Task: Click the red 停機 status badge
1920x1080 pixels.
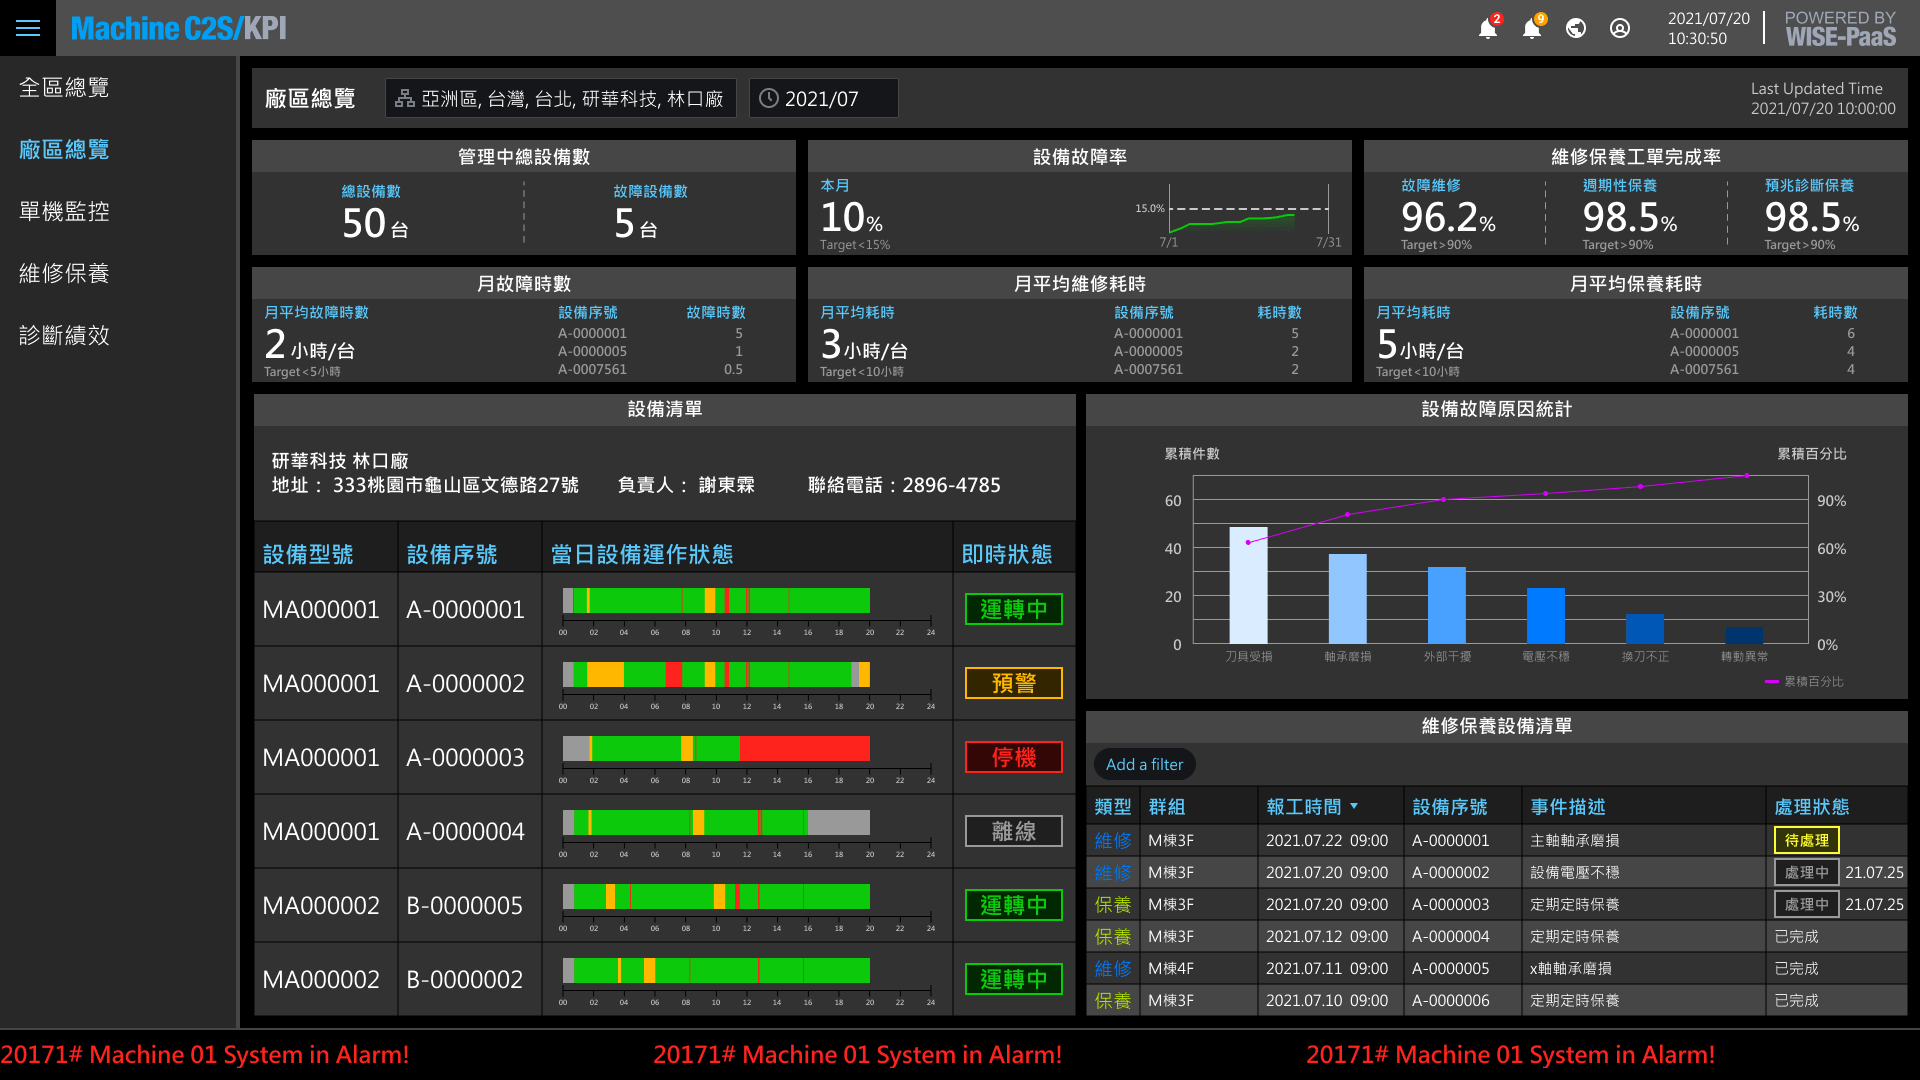Action: coord(1013,757)
